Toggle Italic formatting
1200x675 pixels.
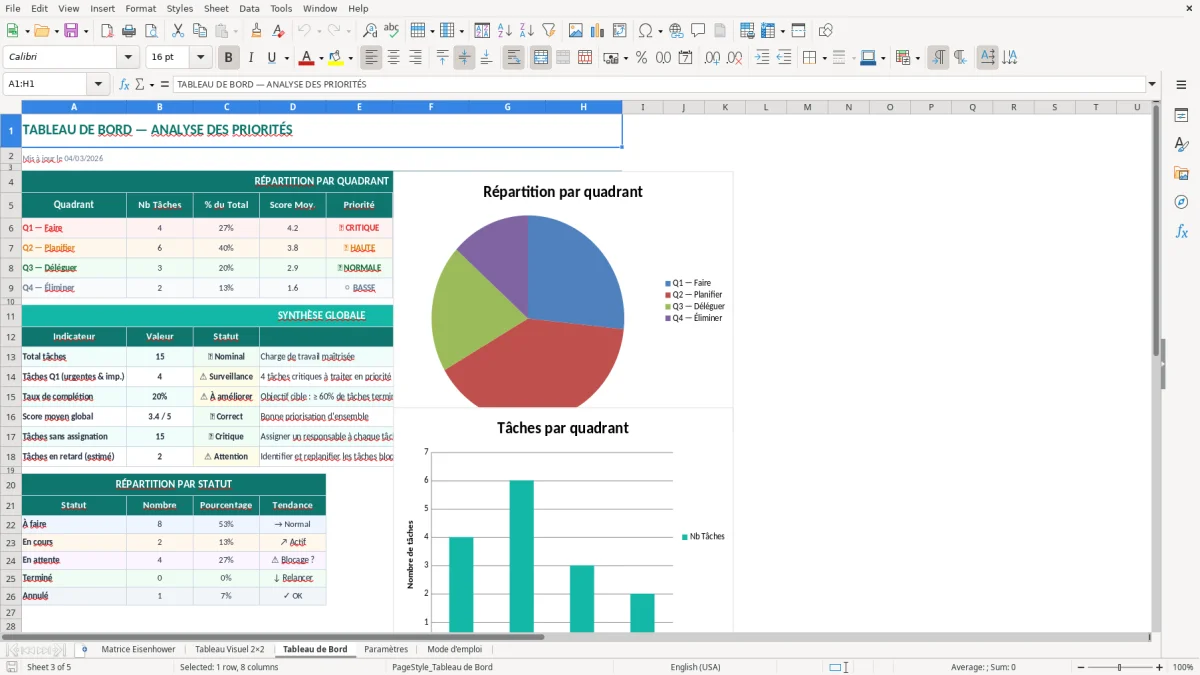coord(250,58)
